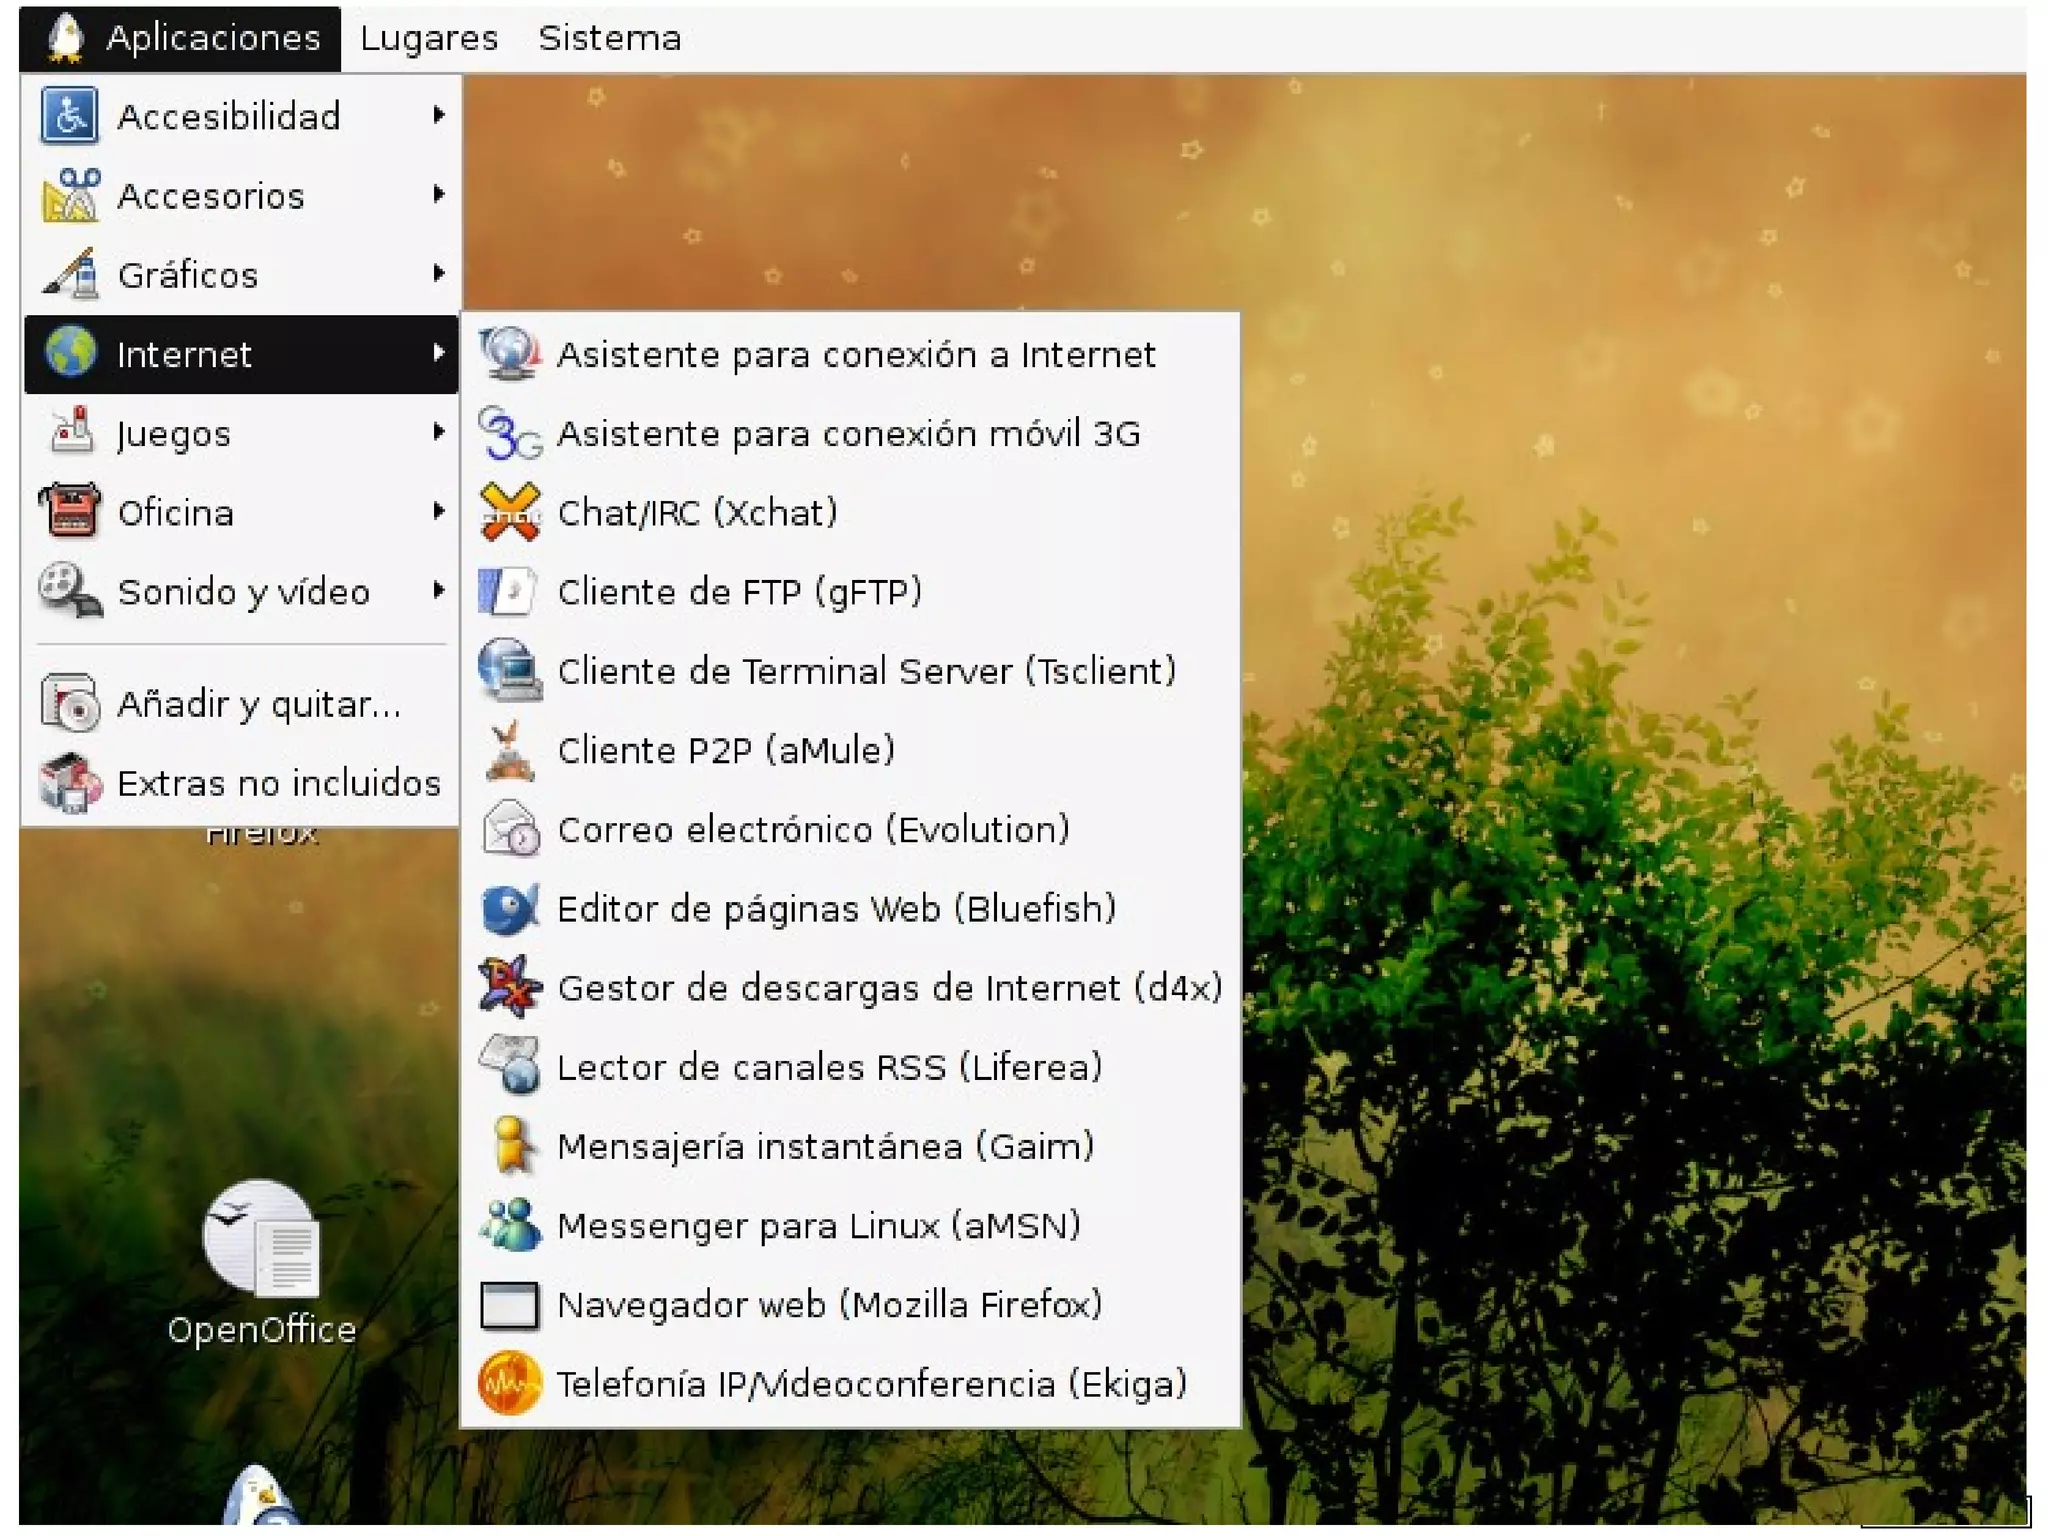The image size is (2048, 1536).
Task: Select Añadir y quitar... entry
Action: click(x=258, y=704)
